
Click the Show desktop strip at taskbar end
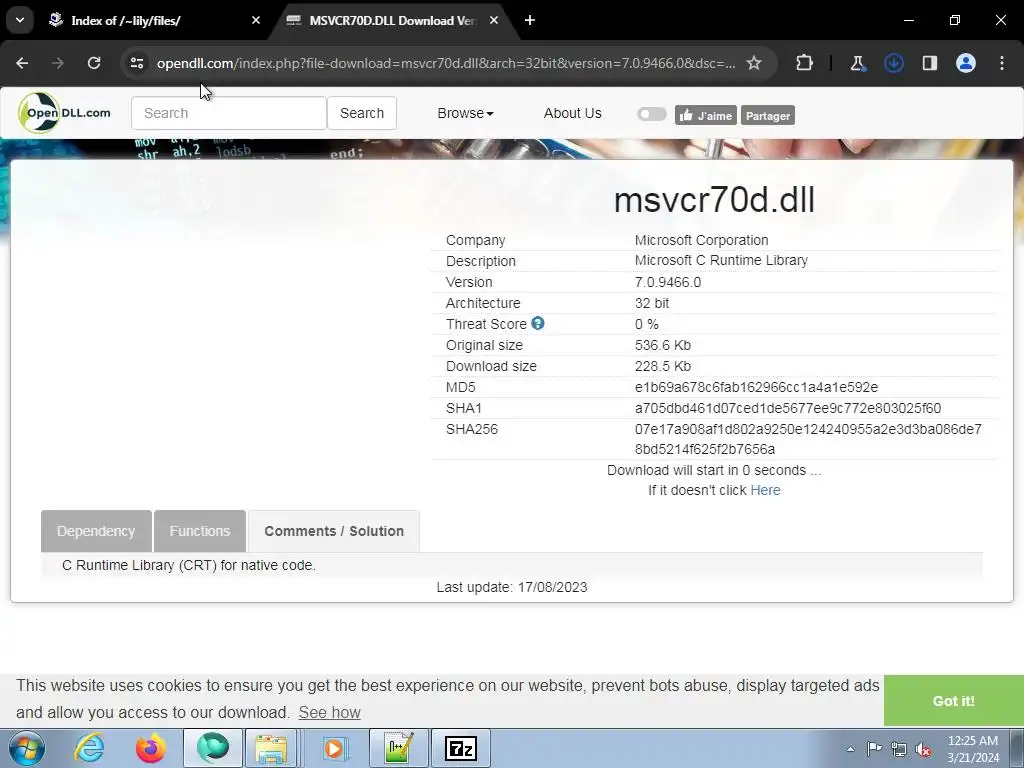click(x=1017, y=749)
